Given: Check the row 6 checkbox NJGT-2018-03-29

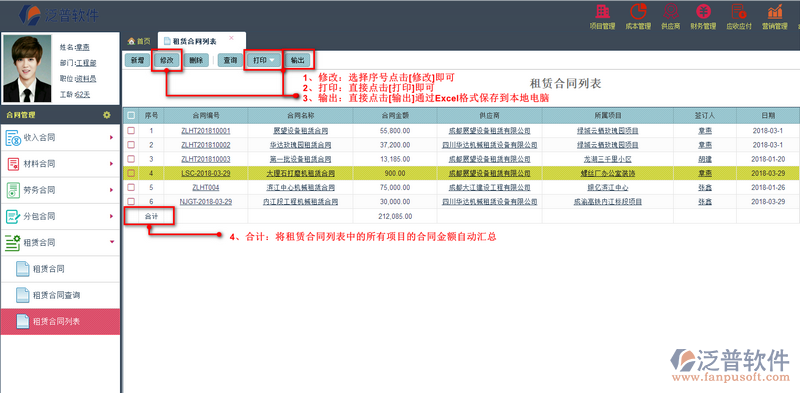Looking at the screenshot, I should pyautogui.click(x=131, y=202).
